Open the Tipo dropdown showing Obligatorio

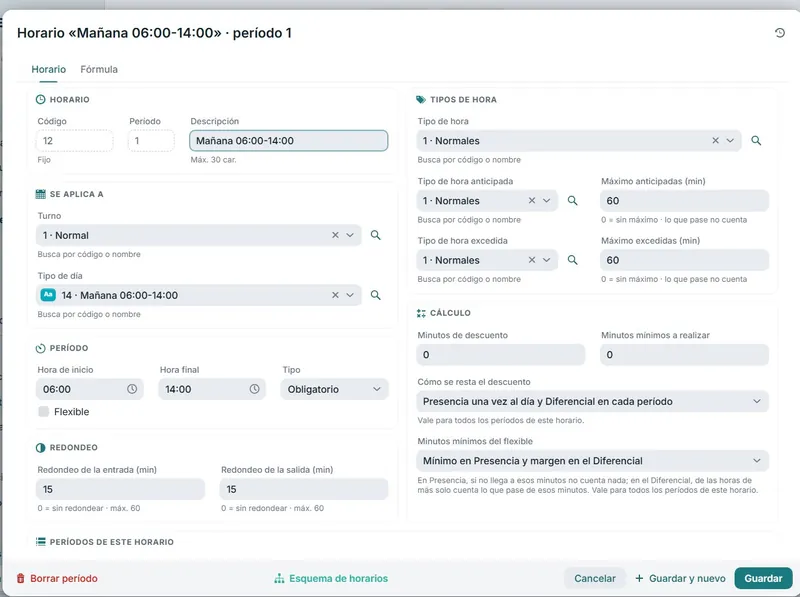[334, 389]
